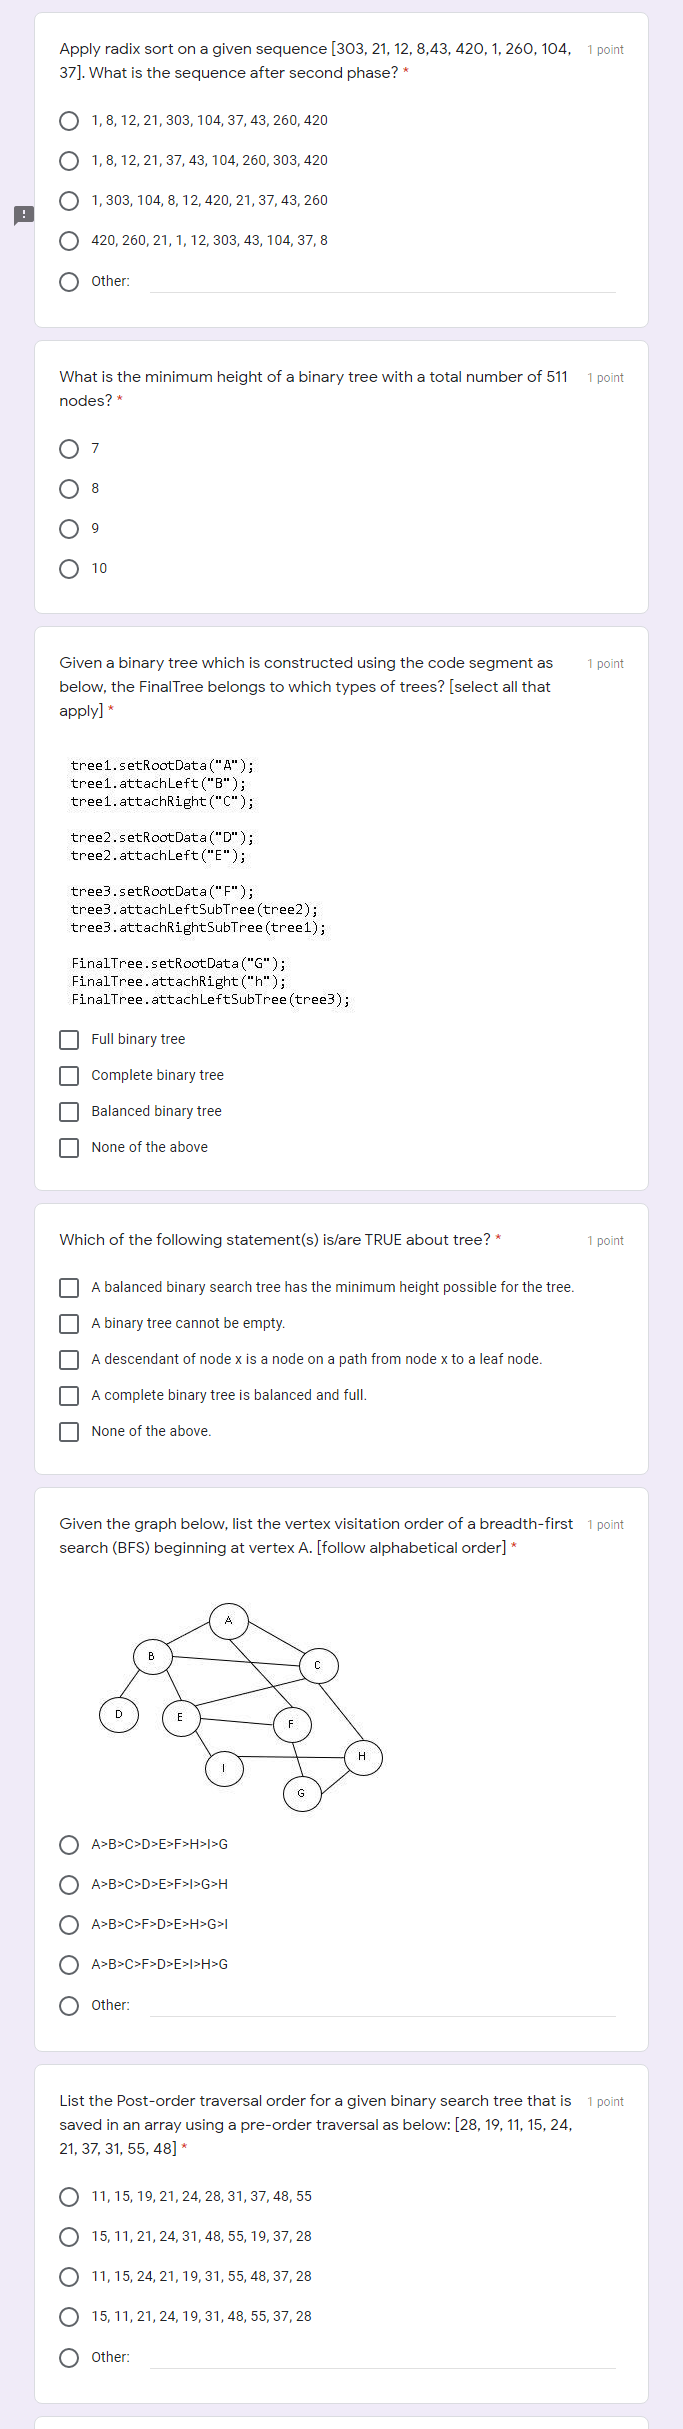Check the "Balanced binary tree" option
This screenshot has height=2429, width=683.
tap(69, 1111)
